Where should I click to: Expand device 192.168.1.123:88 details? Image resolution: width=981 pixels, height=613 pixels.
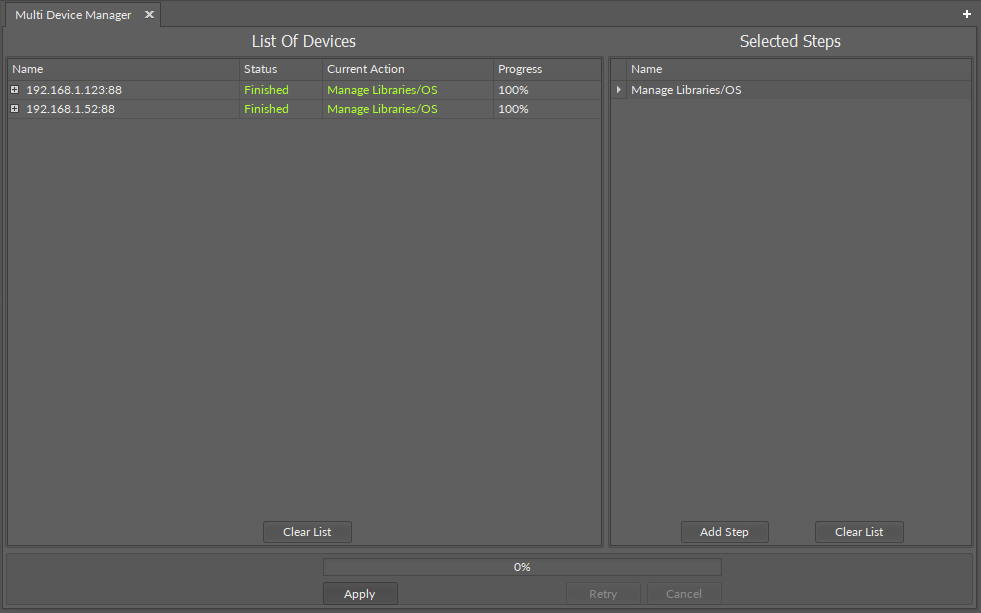pyautogui.click(x=14, y=89)
